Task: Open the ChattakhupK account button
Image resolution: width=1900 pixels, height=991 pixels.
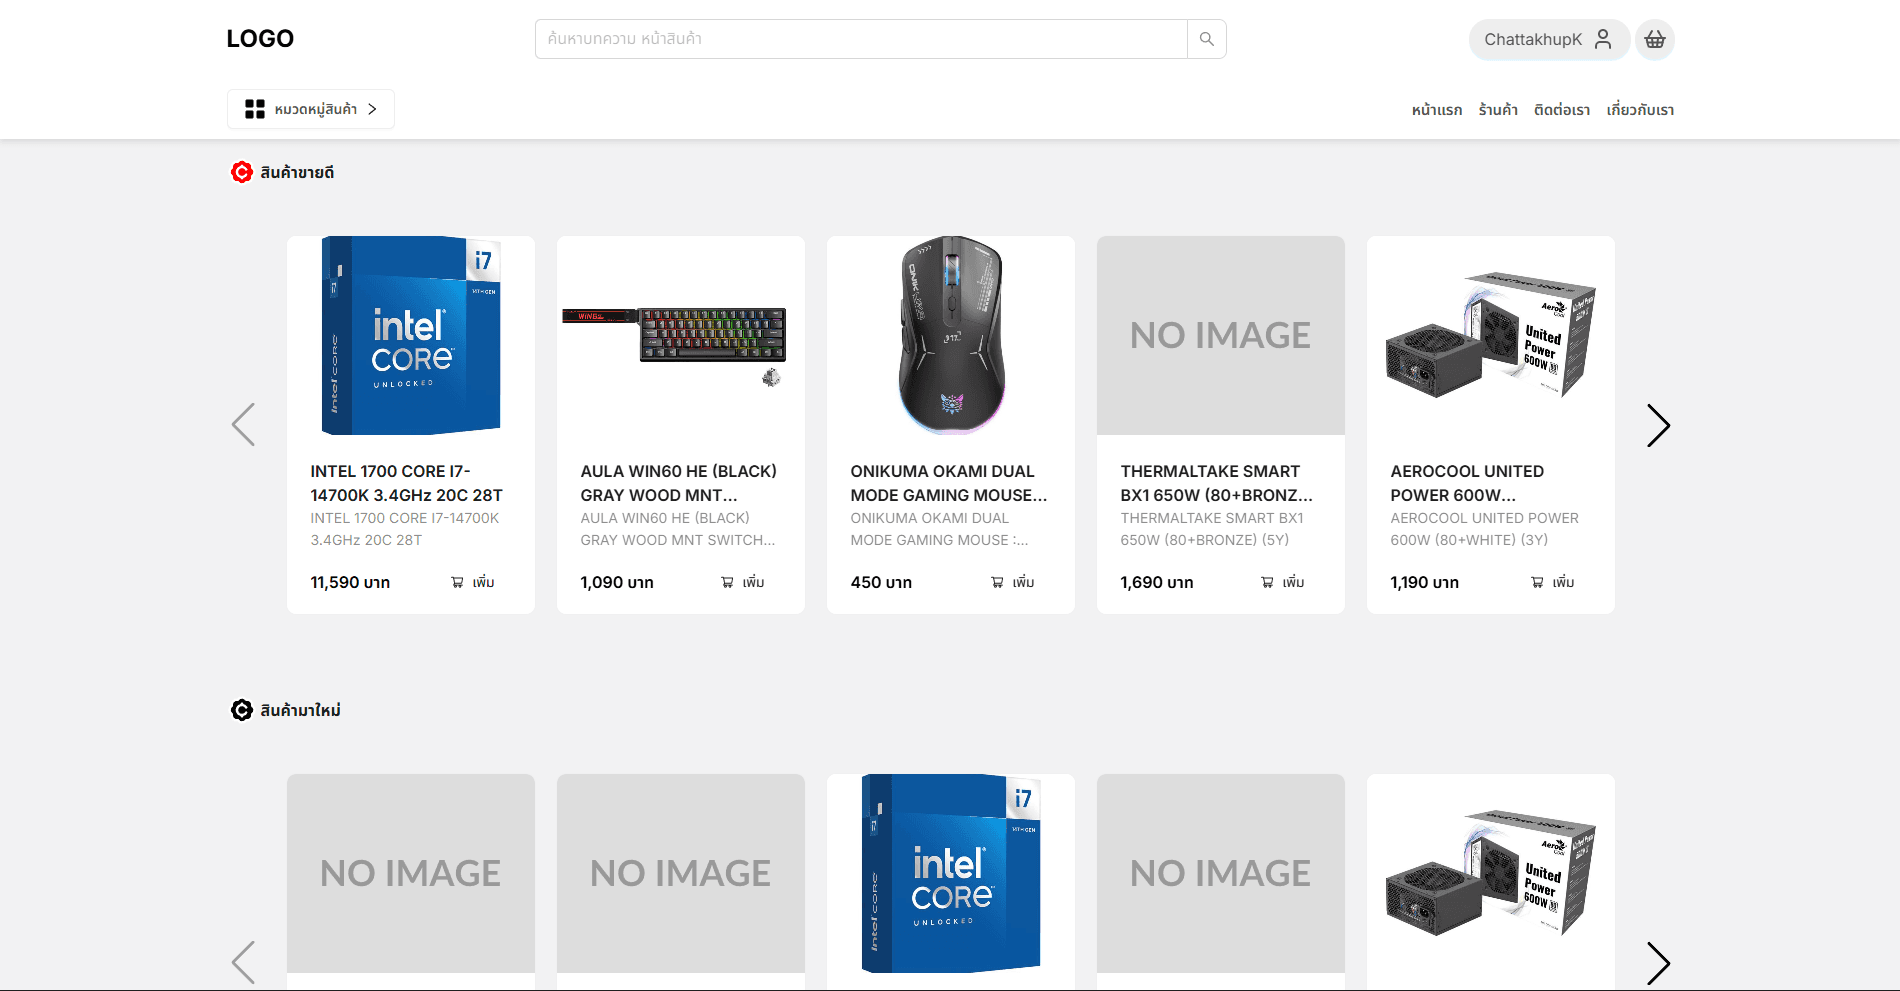Action: 1549,40
